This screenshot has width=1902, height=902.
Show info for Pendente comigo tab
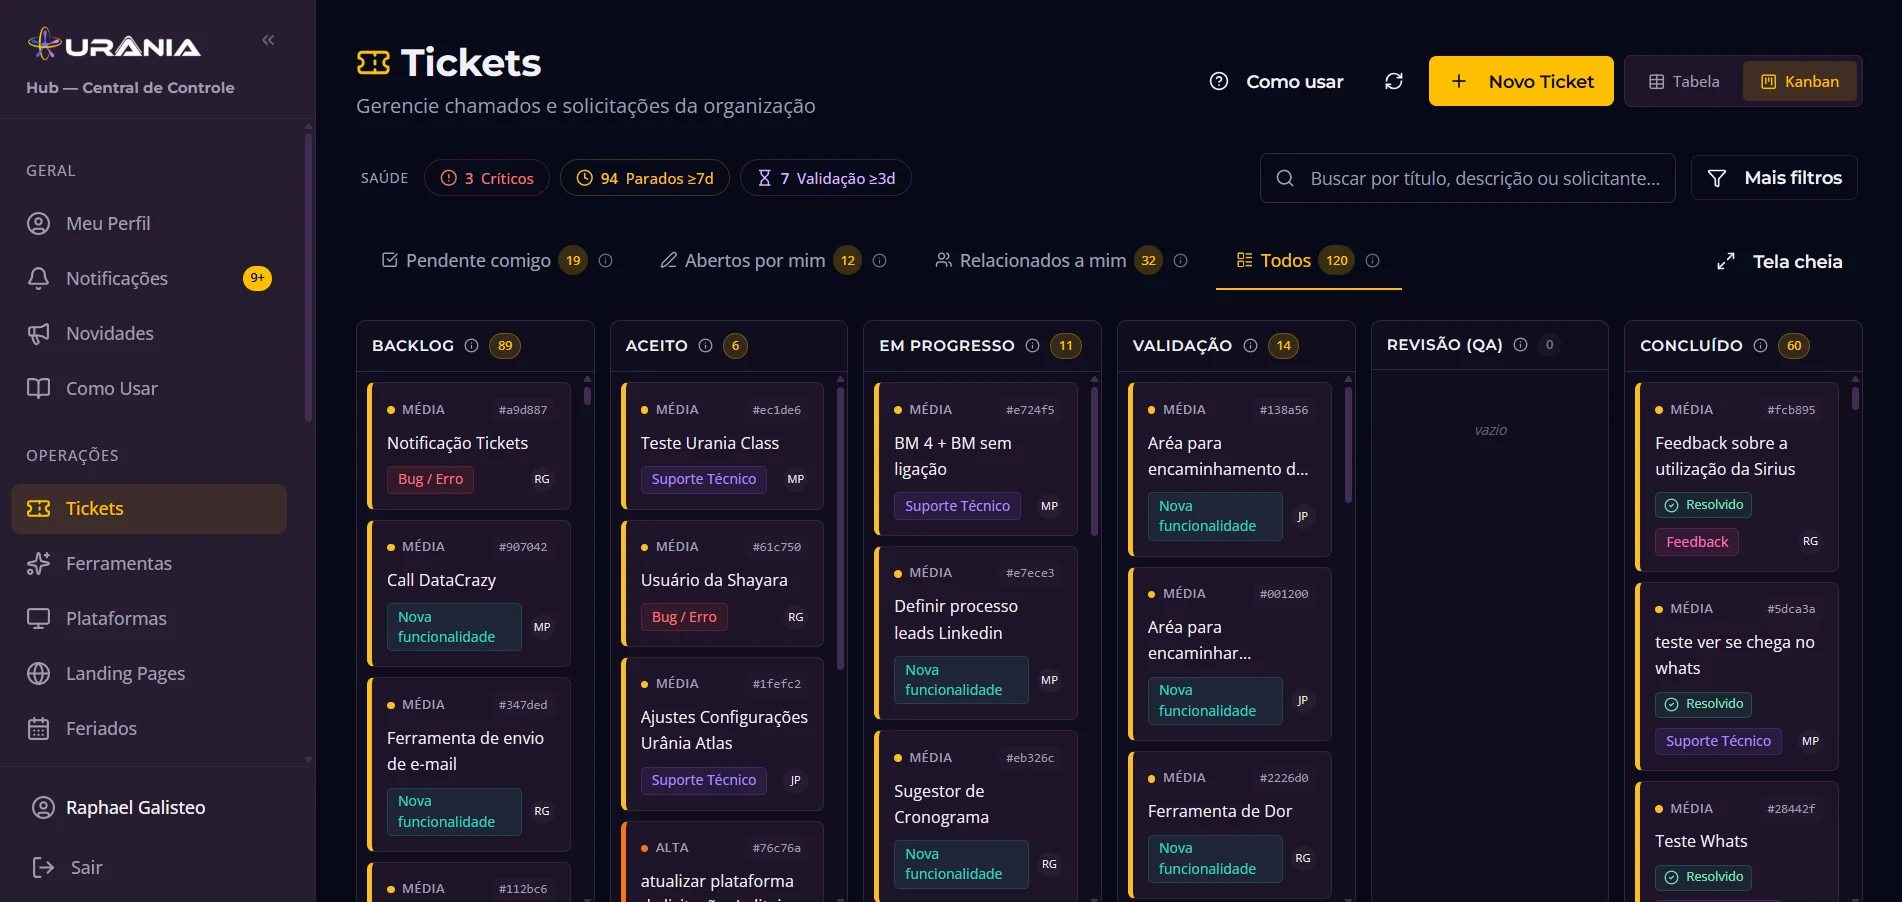tap(605, 260)
